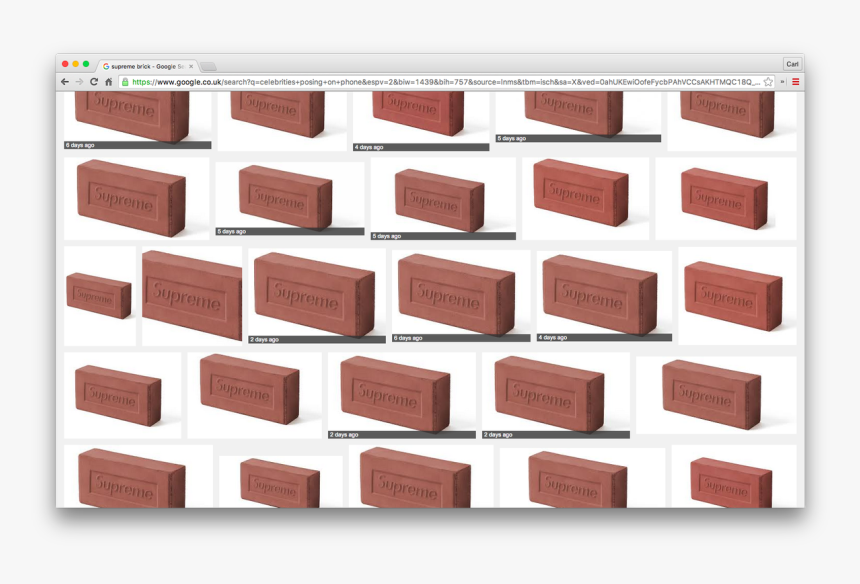Open the home page via house icon

[x=109, y=82]
